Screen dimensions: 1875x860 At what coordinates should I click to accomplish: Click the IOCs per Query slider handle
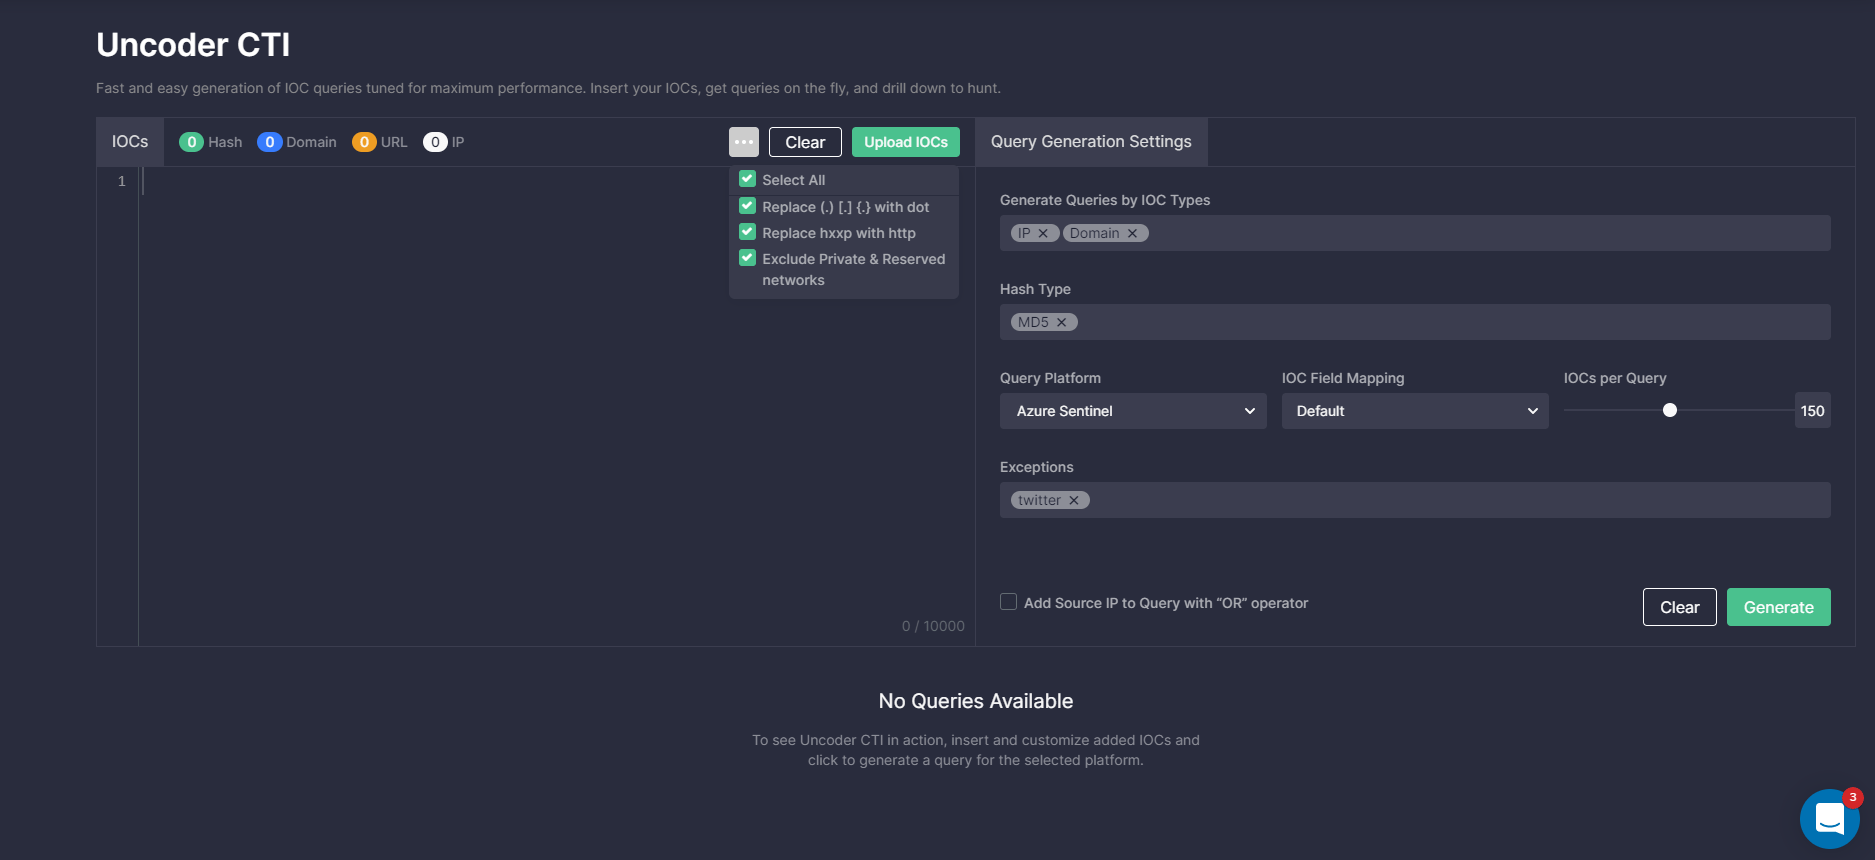point(1669,410)
